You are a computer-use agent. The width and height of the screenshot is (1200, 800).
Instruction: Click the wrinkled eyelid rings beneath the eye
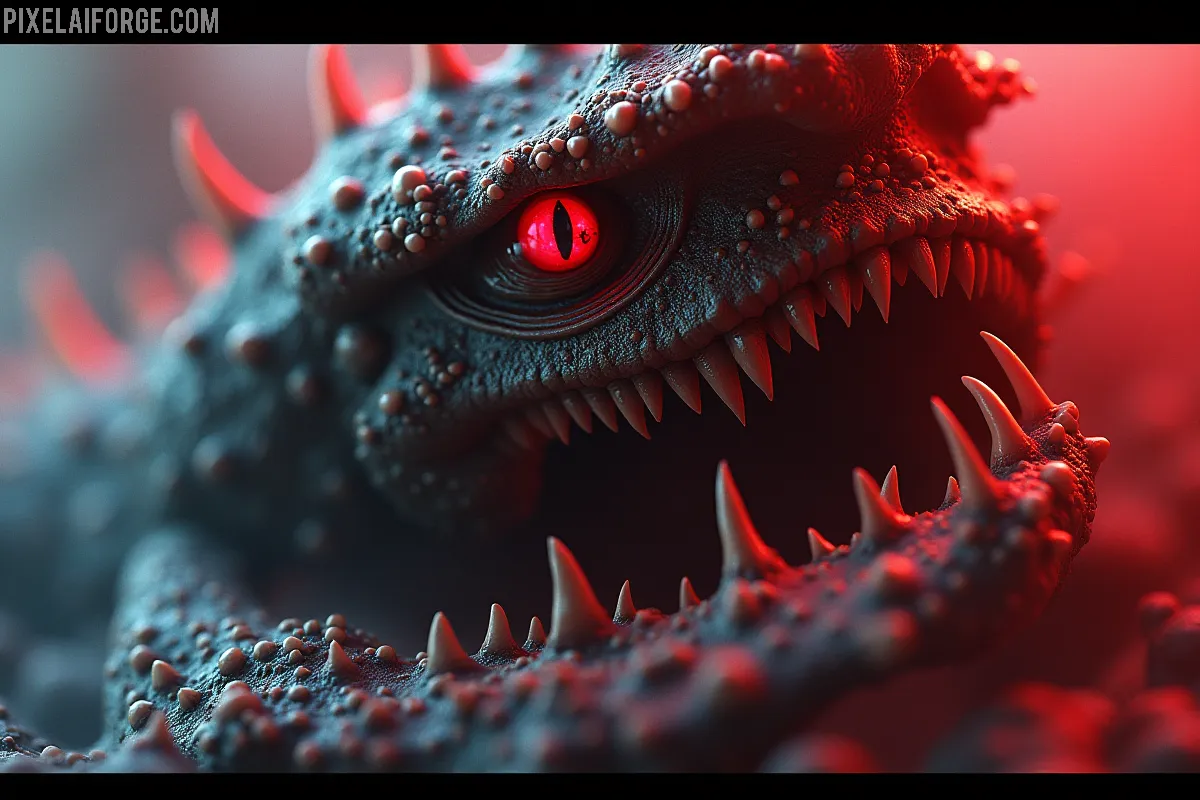tap(540, 300)
